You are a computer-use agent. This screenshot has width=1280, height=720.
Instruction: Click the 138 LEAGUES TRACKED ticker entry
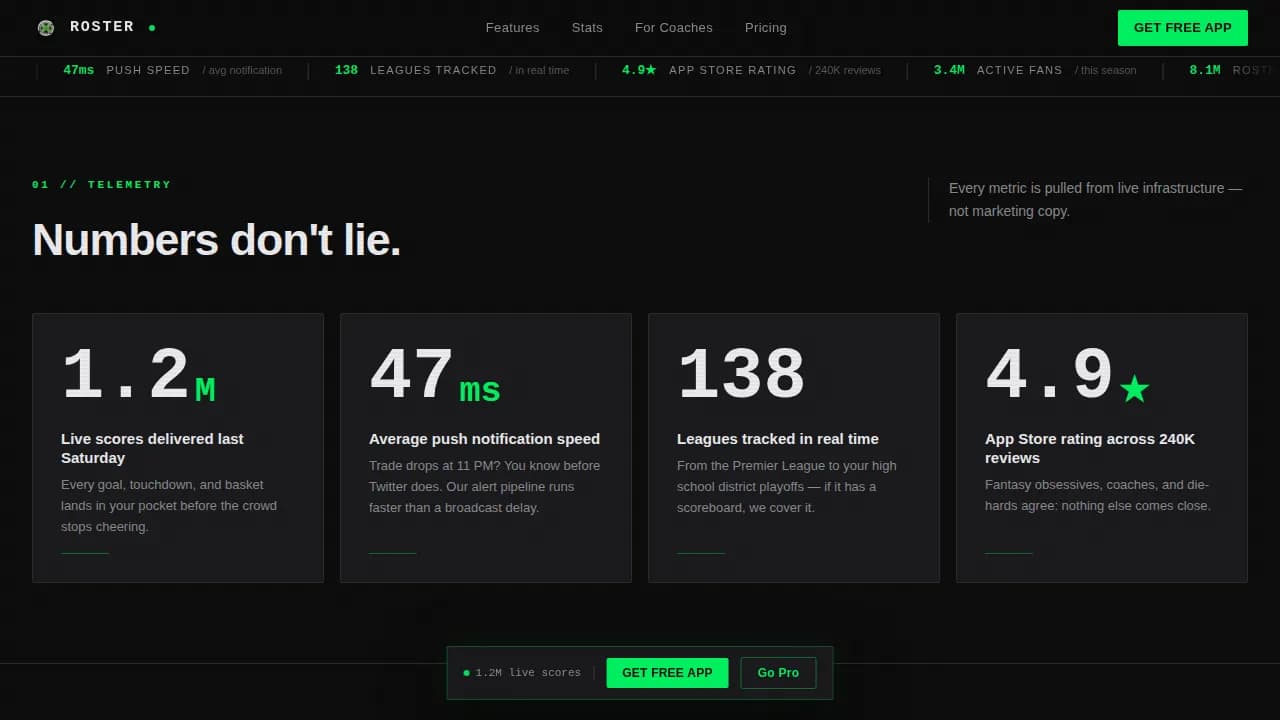pos(452,70)
